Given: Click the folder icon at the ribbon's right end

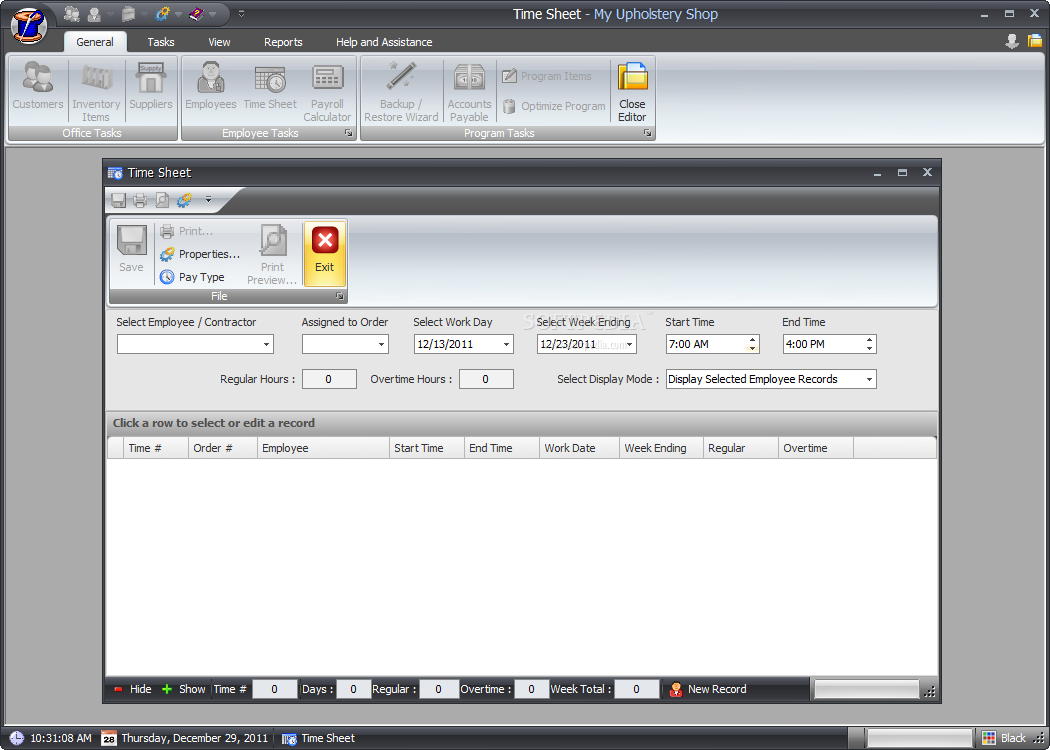Looking at the screenshot, I should click(x=1035, y=41).
